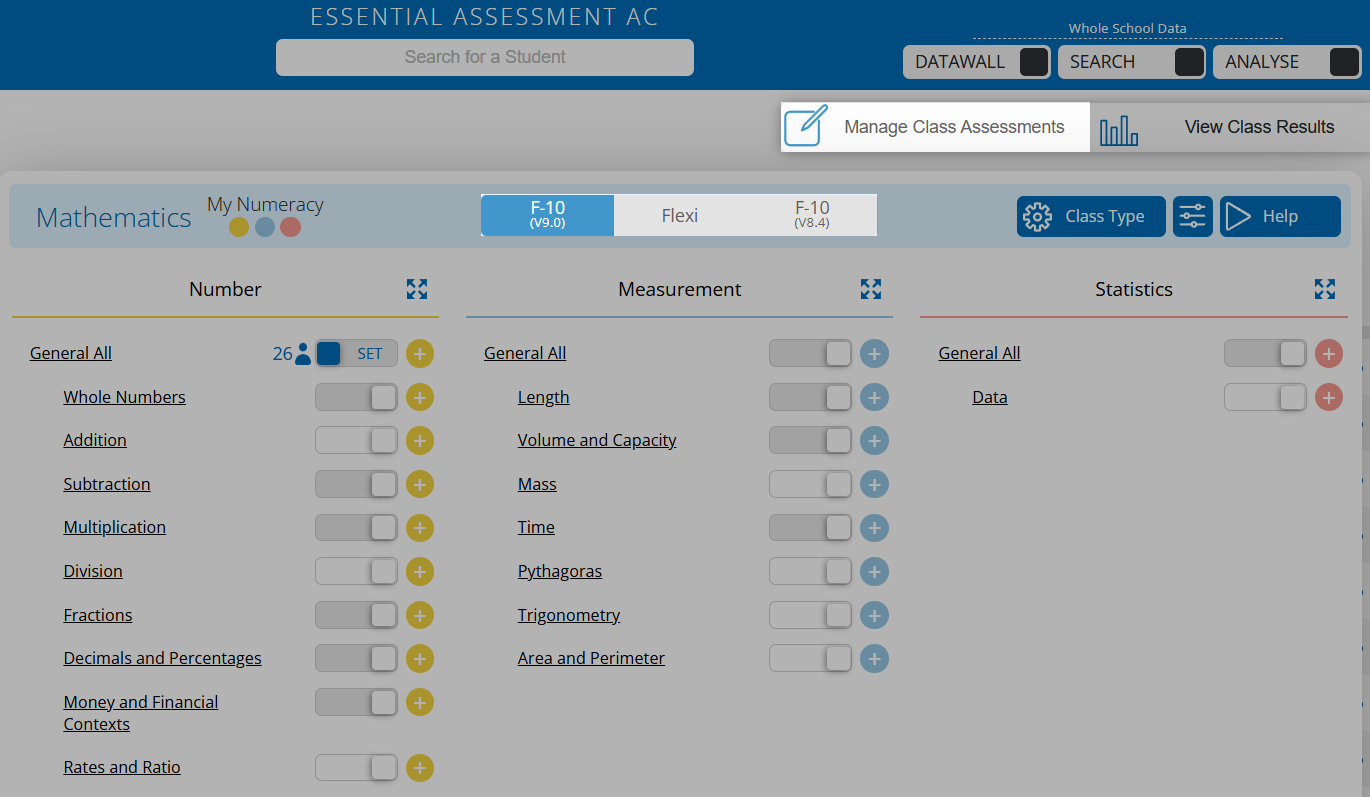
Task: Click the plus icon for Multiplication
Action: [x=420, y=527]
